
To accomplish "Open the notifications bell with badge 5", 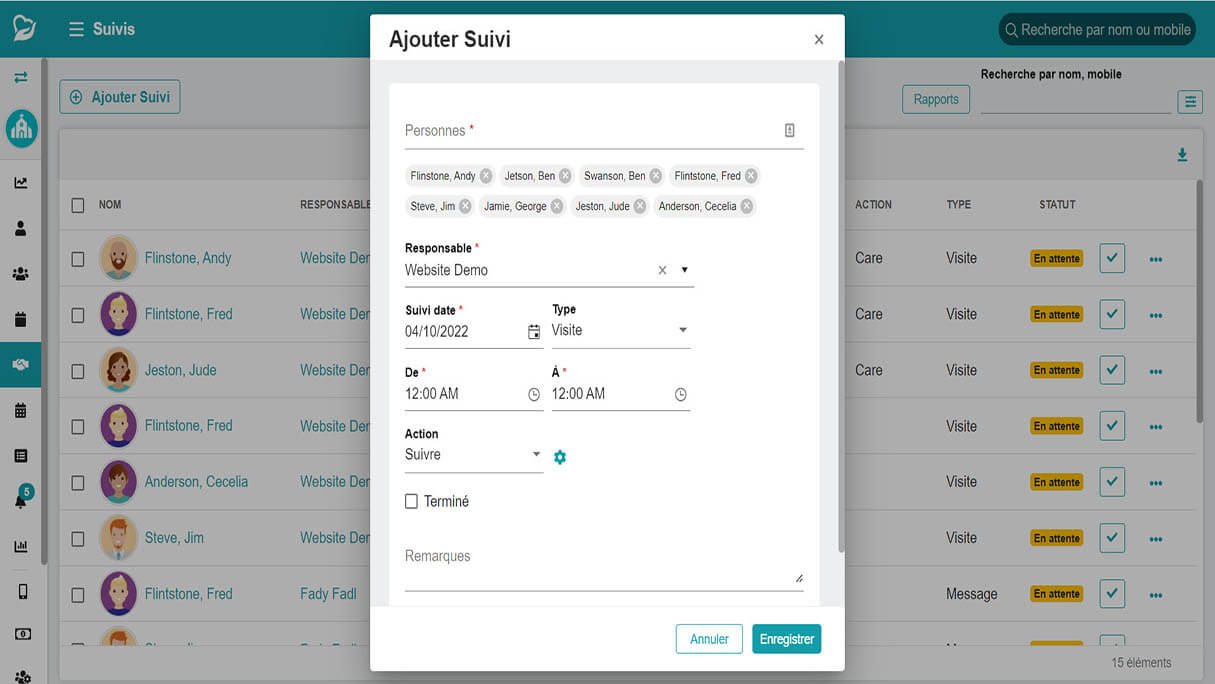I will click(x=21, y=499).
